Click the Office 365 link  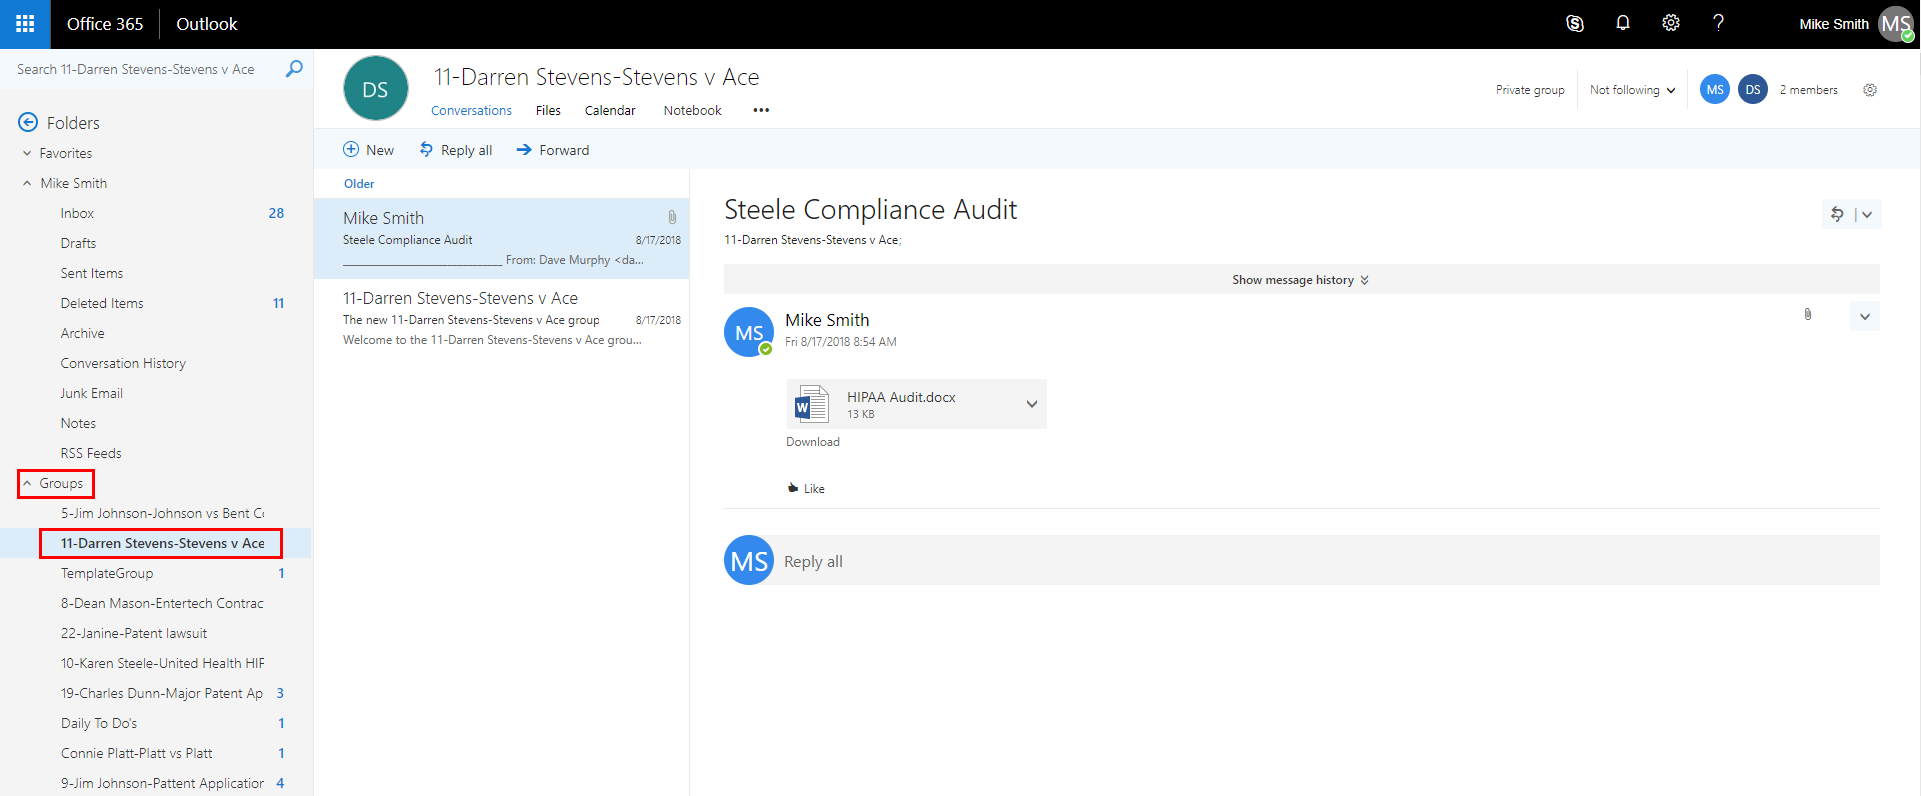point(105,24)
